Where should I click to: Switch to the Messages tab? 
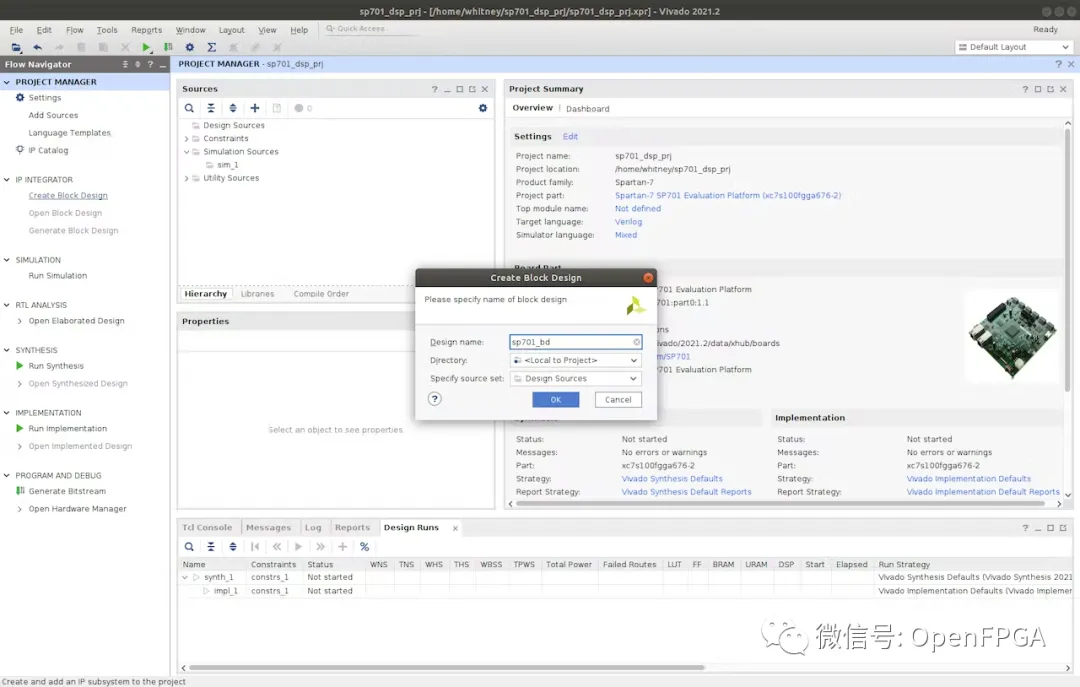pos(269,528)
